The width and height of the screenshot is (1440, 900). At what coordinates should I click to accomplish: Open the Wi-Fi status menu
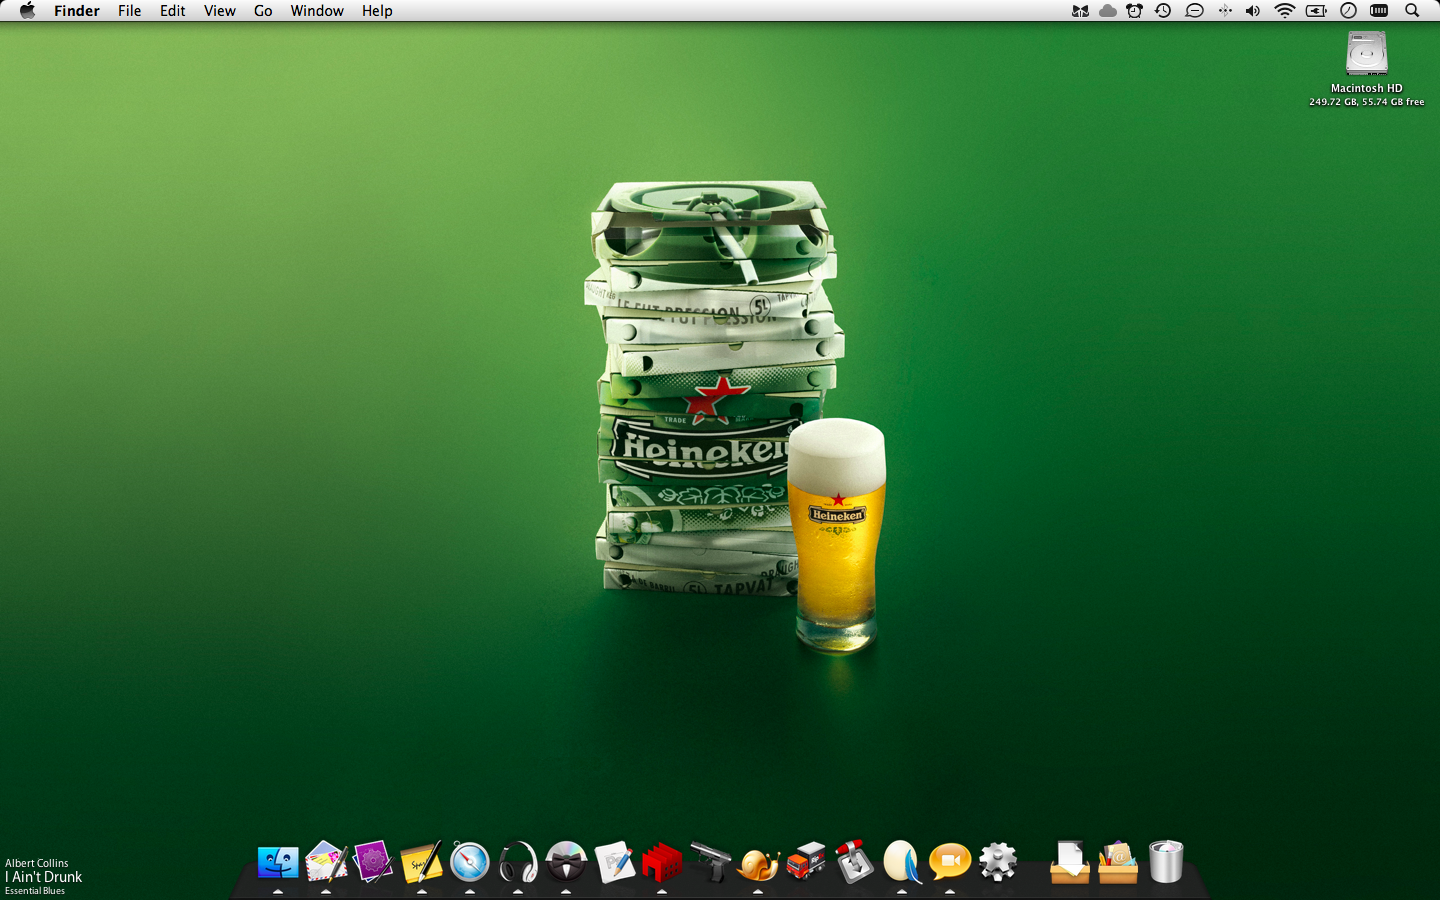click(1285, 11)
